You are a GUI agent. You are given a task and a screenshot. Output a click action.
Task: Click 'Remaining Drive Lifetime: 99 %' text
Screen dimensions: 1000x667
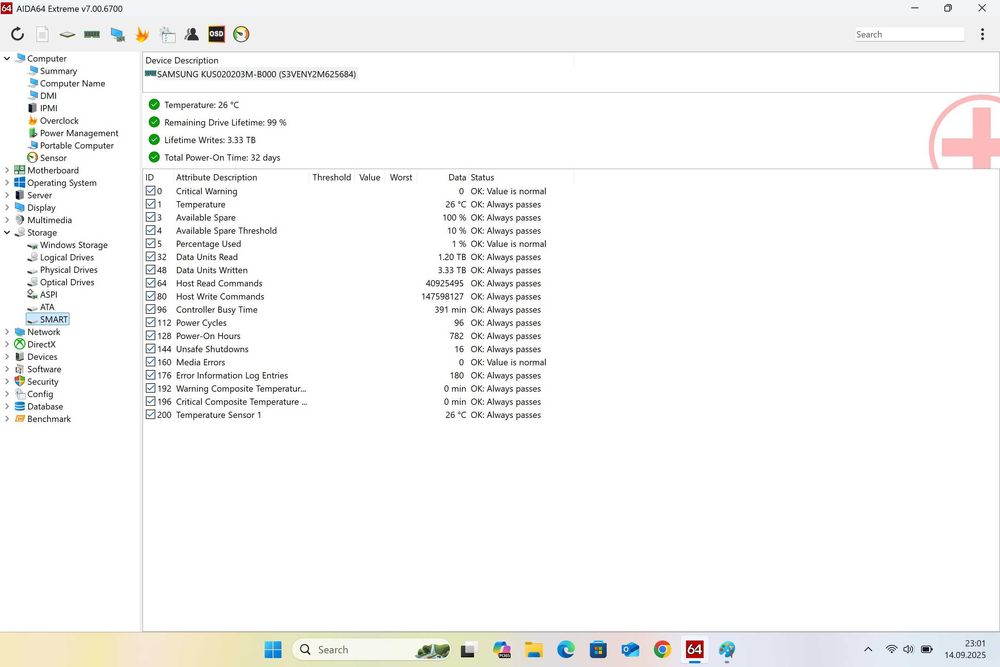(x=225, y=122)
